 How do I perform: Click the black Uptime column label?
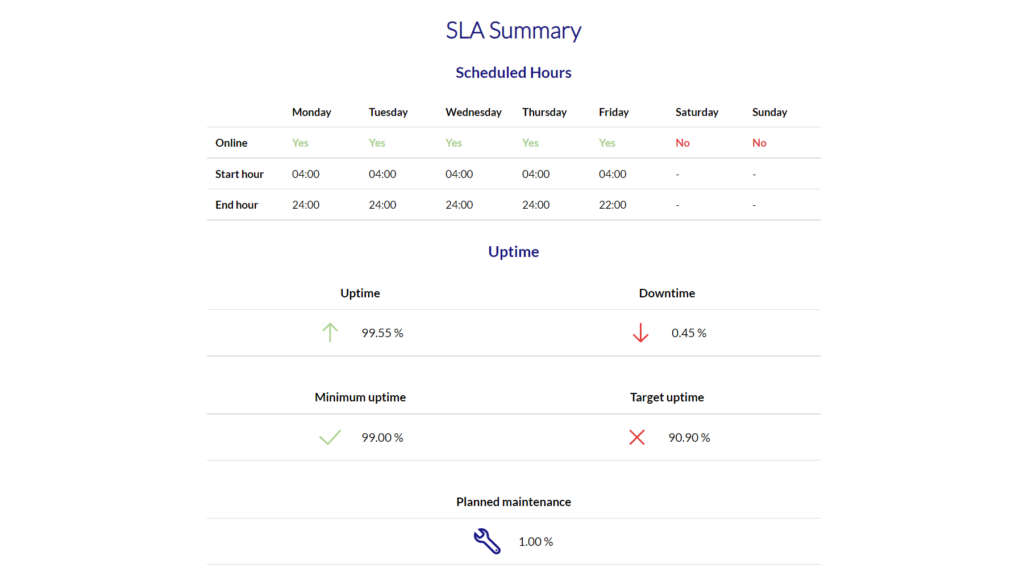[x=360, y=293]
